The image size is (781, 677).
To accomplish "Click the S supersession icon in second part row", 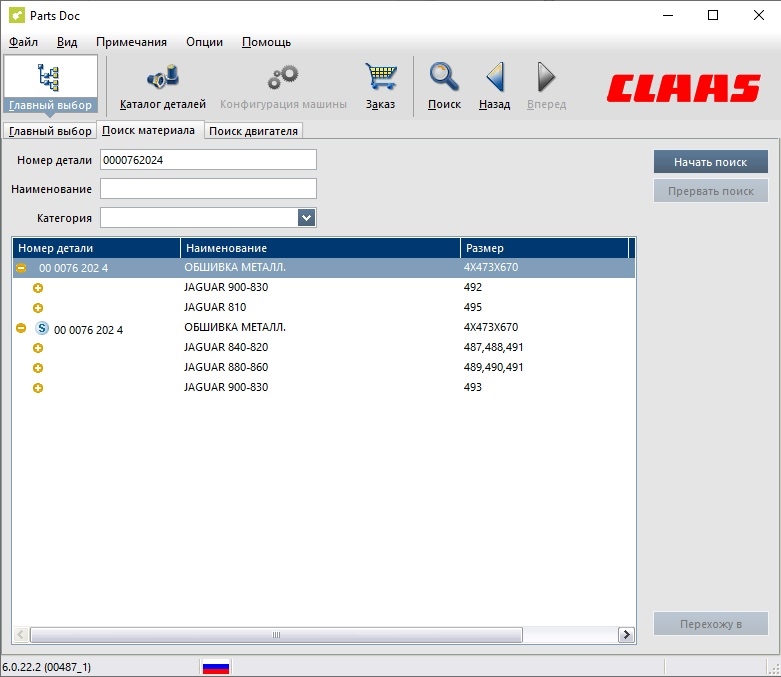I will coord(42,328).
